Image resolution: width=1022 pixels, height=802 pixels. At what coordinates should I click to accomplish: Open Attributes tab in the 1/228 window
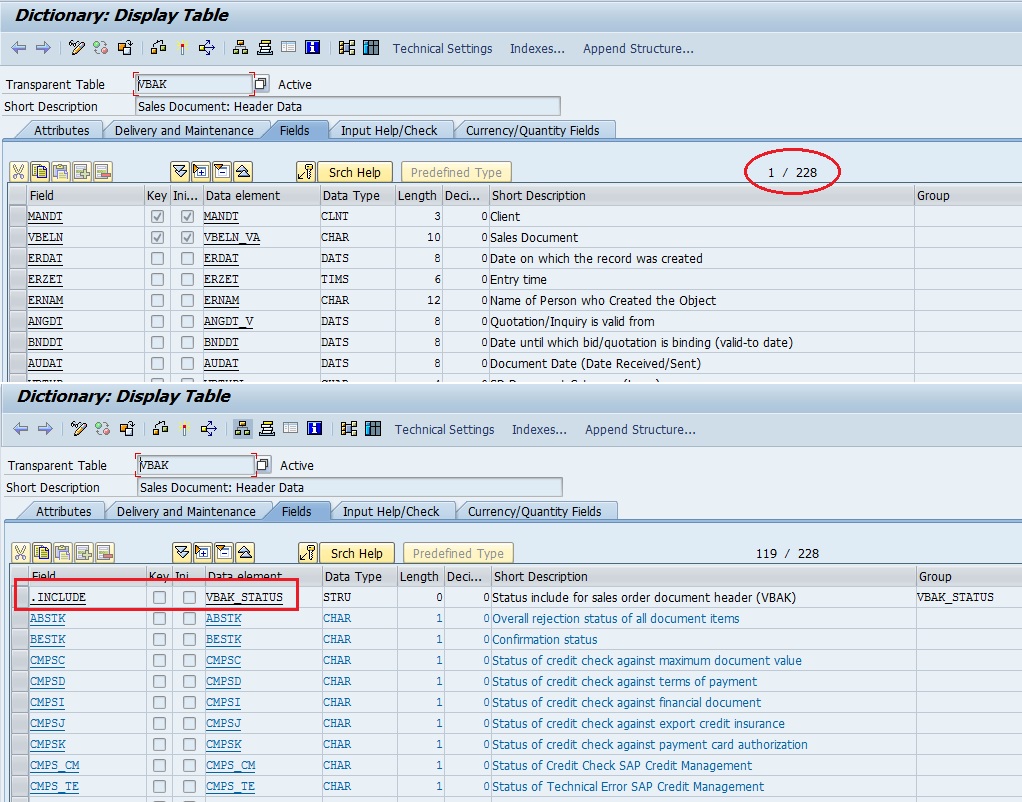coord(61,130)
